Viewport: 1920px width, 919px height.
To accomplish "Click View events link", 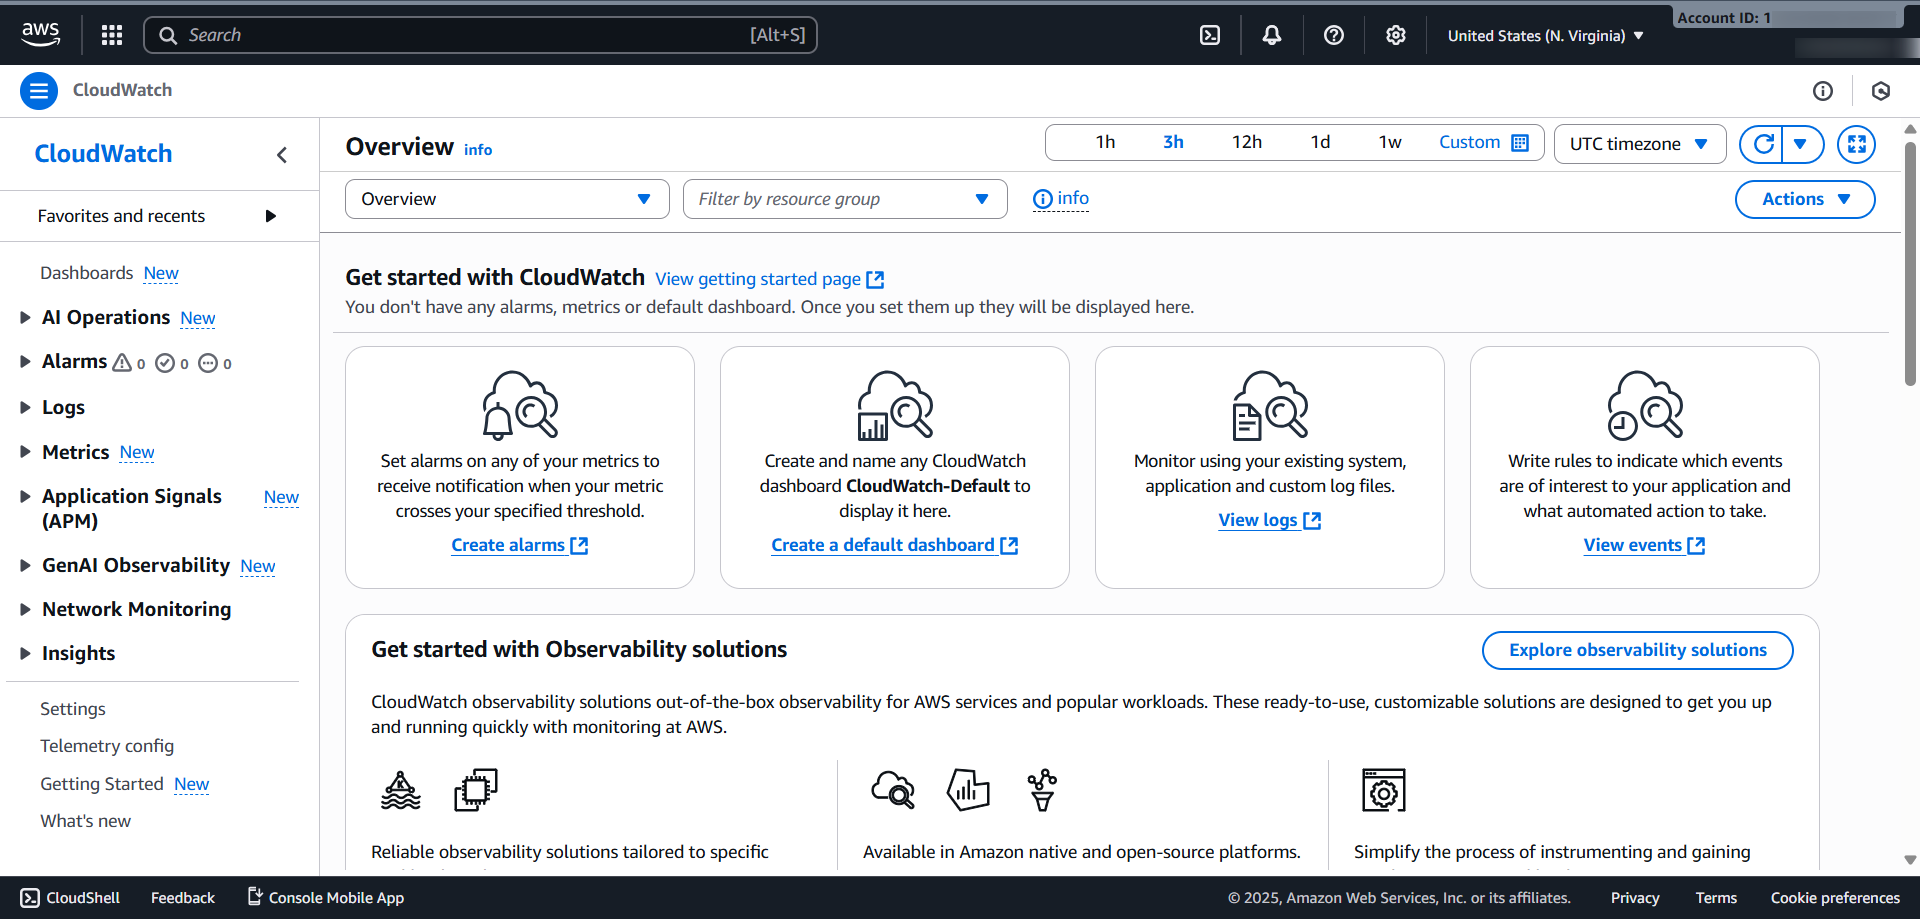I will click(x=1644, y=545).
